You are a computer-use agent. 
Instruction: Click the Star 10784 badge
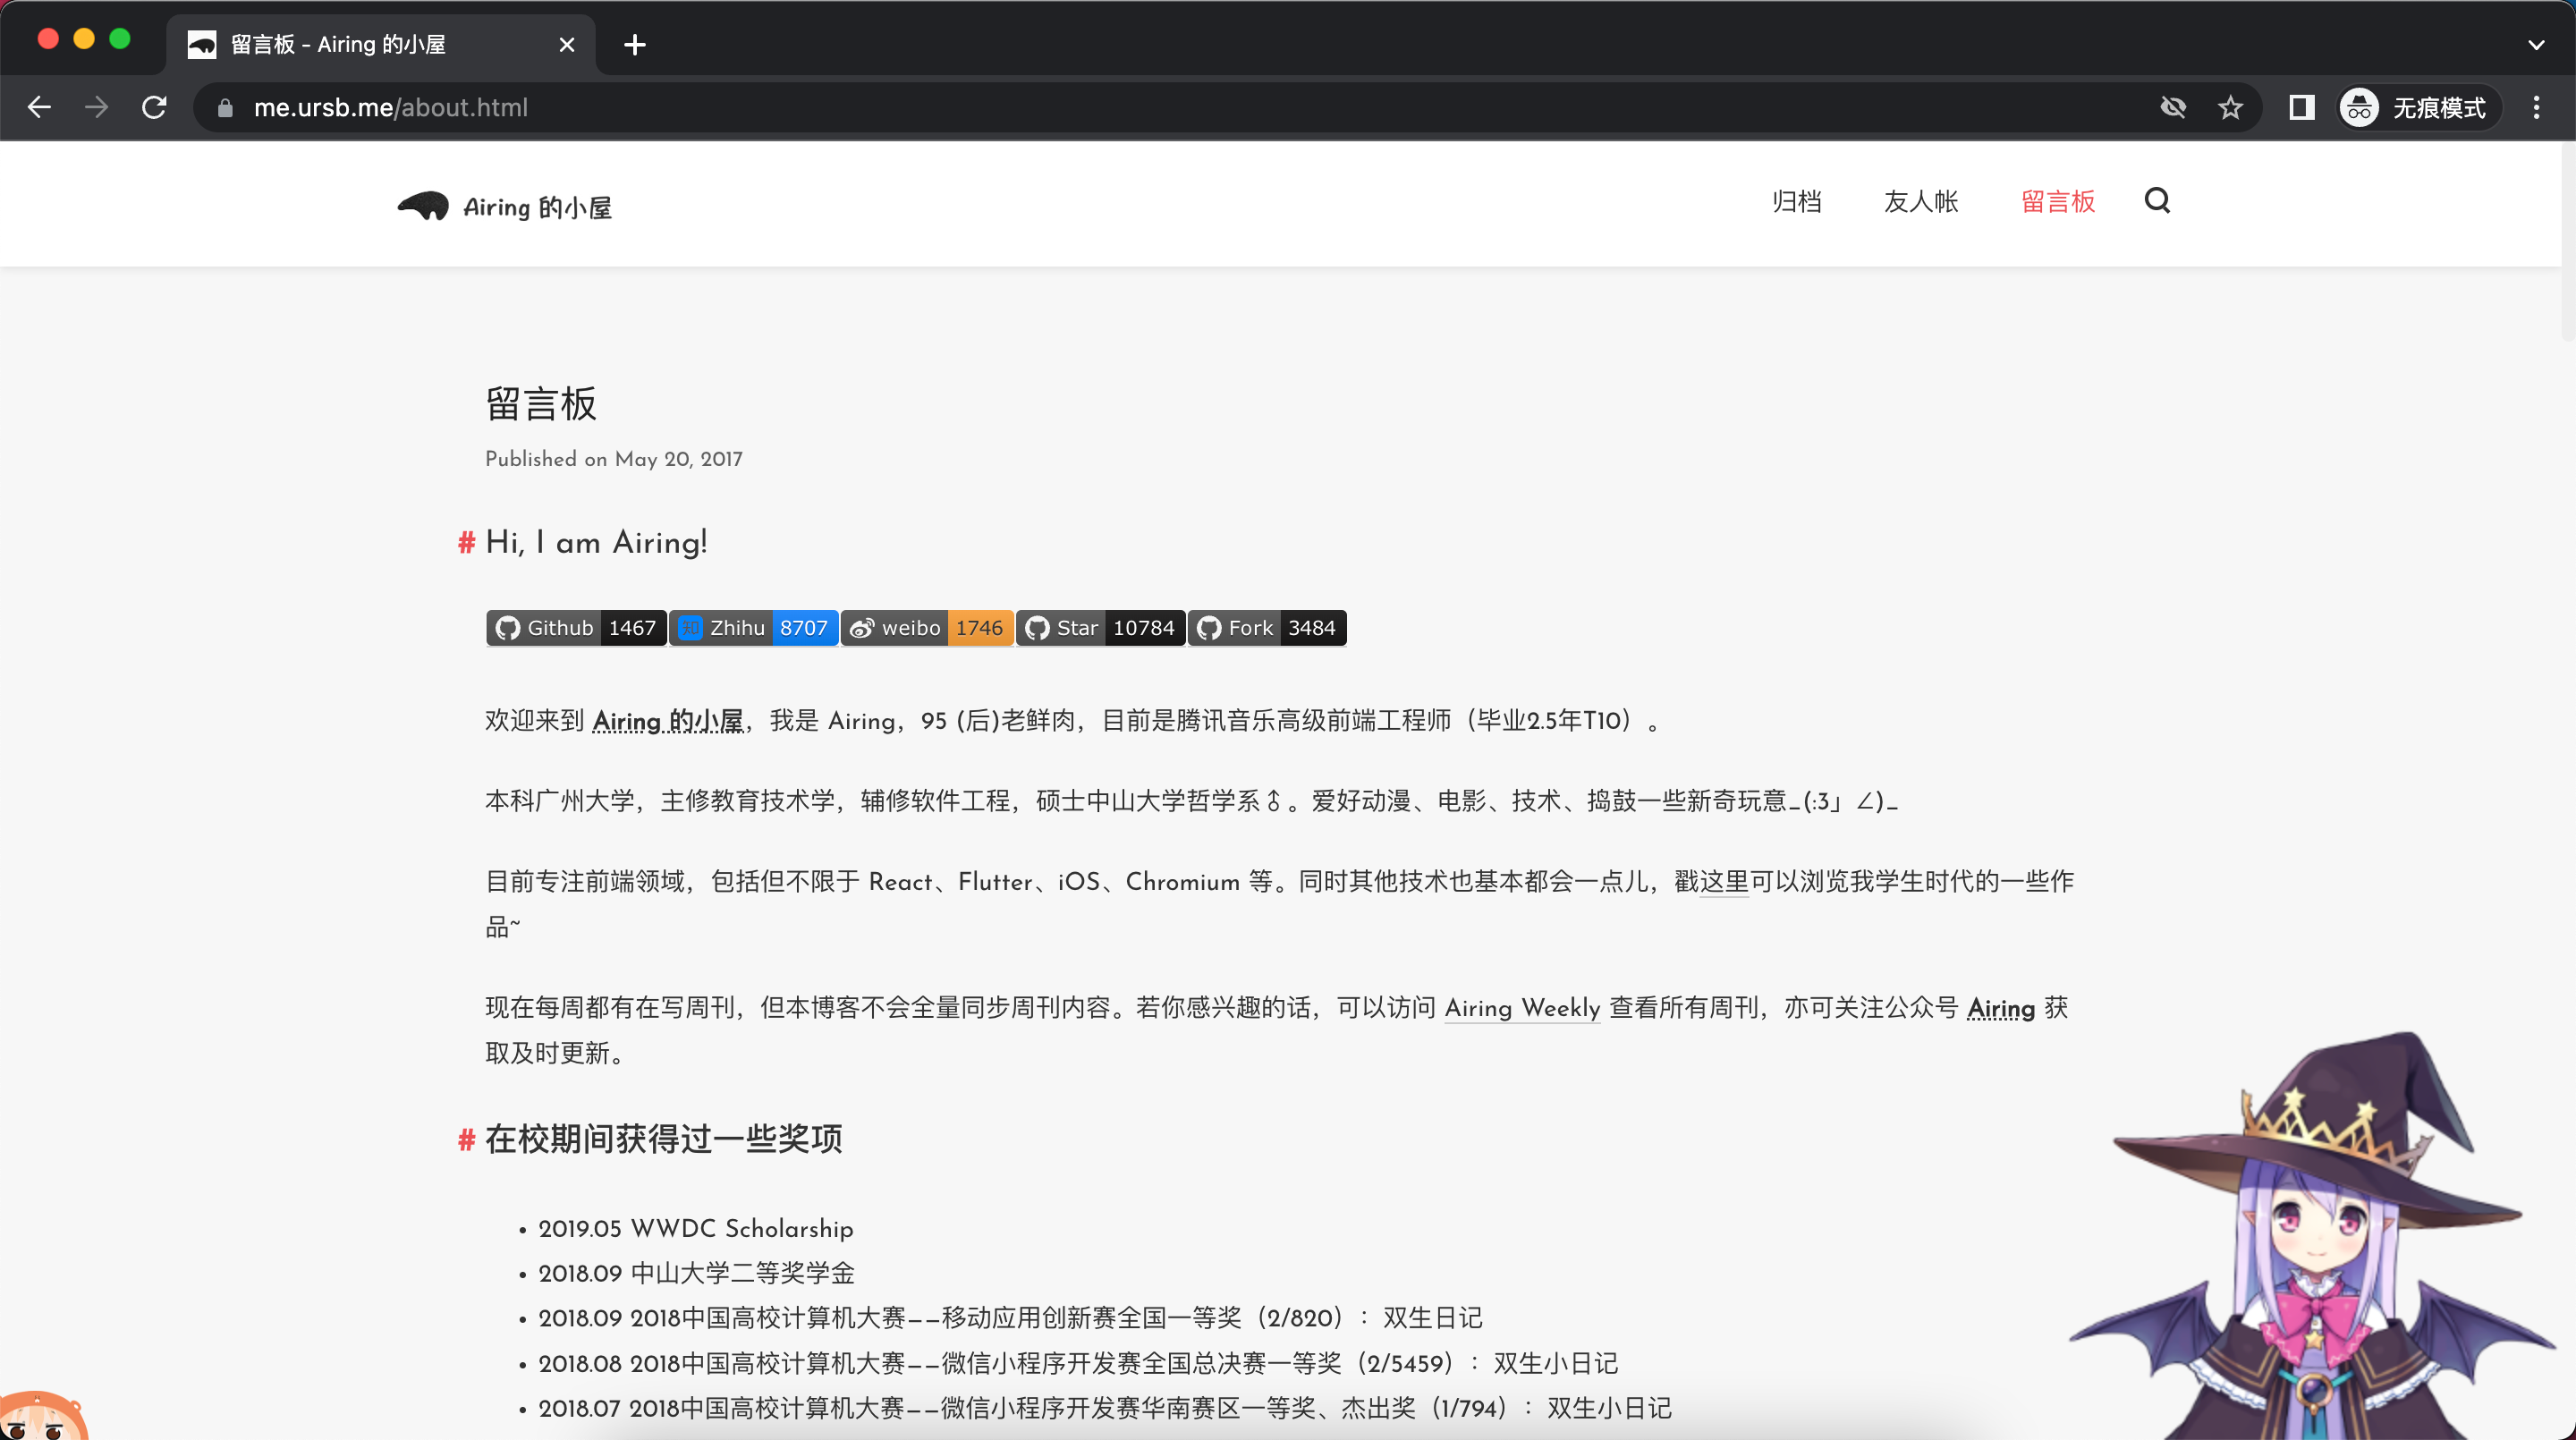click(x=1100, y=628)
